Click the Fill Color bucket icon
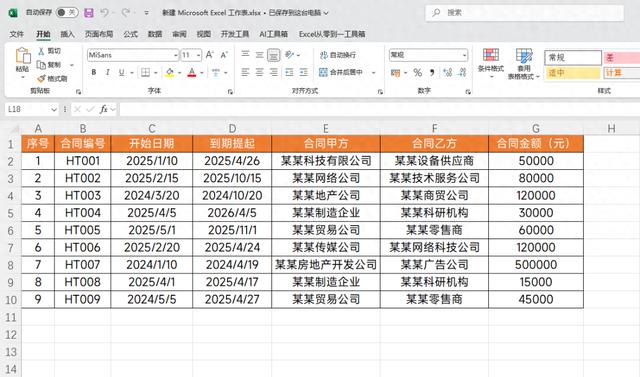 tap(169, 73)
